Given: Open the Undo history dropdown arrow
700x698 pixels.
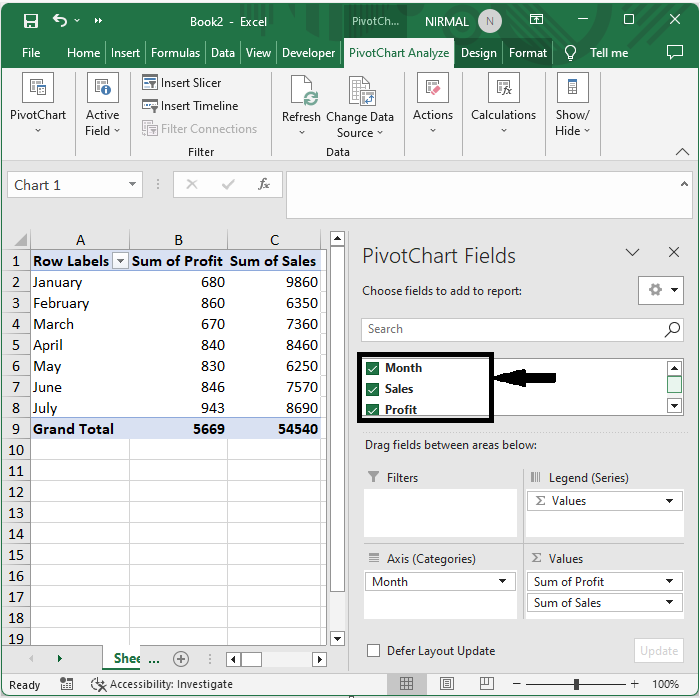Looking at the screenshot, I should (77, 21).
